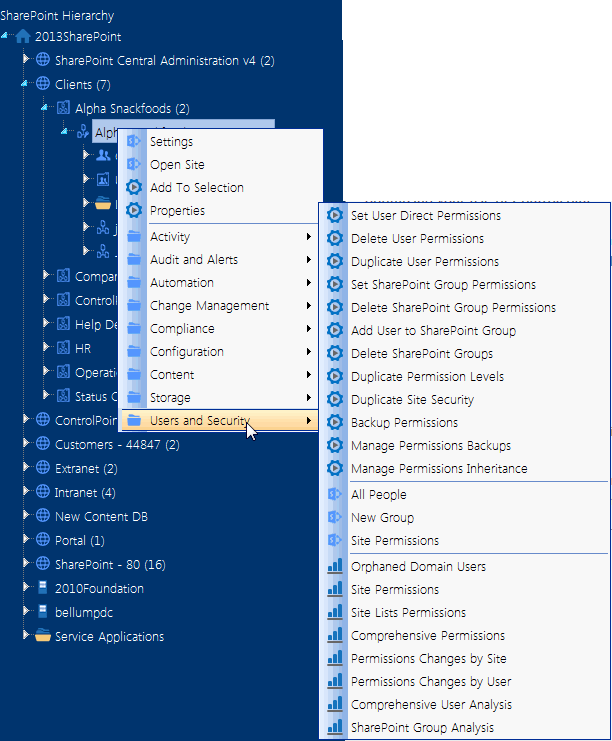Viewport: 612px width, 741px height.
Task: Select the New Content DB tree item
Action: pyautogui.click(x=102, y=517)
